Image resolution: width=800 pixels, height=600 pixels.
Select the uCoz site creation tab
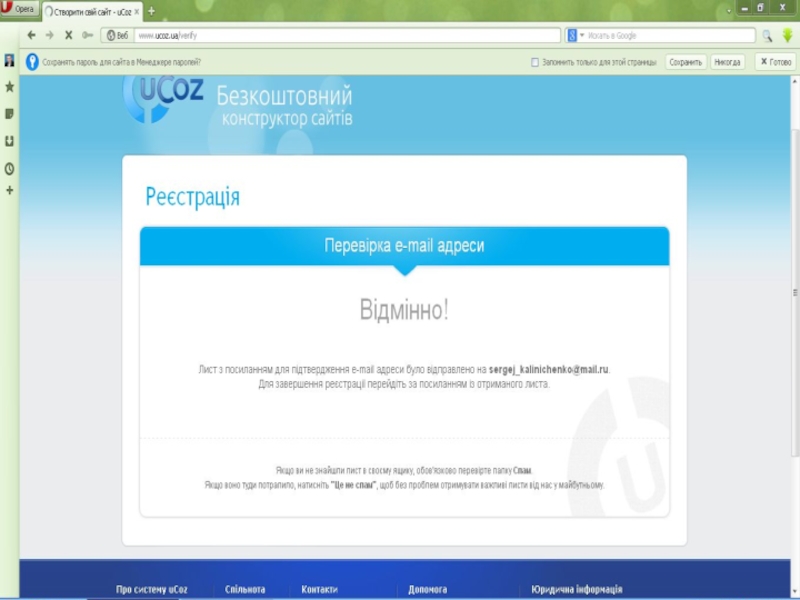coord(92,11)
